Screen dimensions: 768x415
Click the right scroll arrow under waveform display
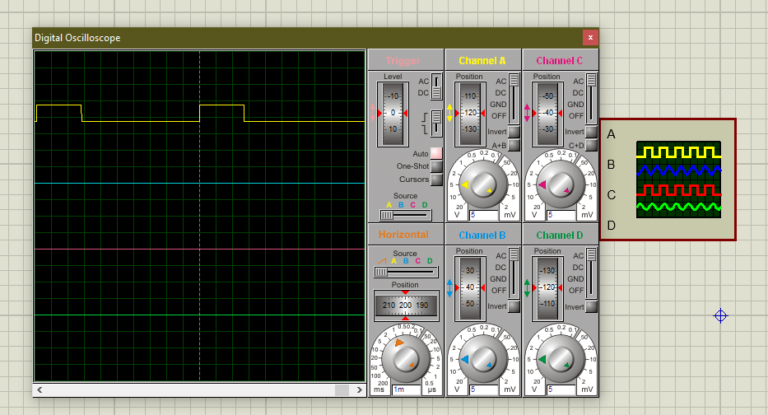(360, 390)
